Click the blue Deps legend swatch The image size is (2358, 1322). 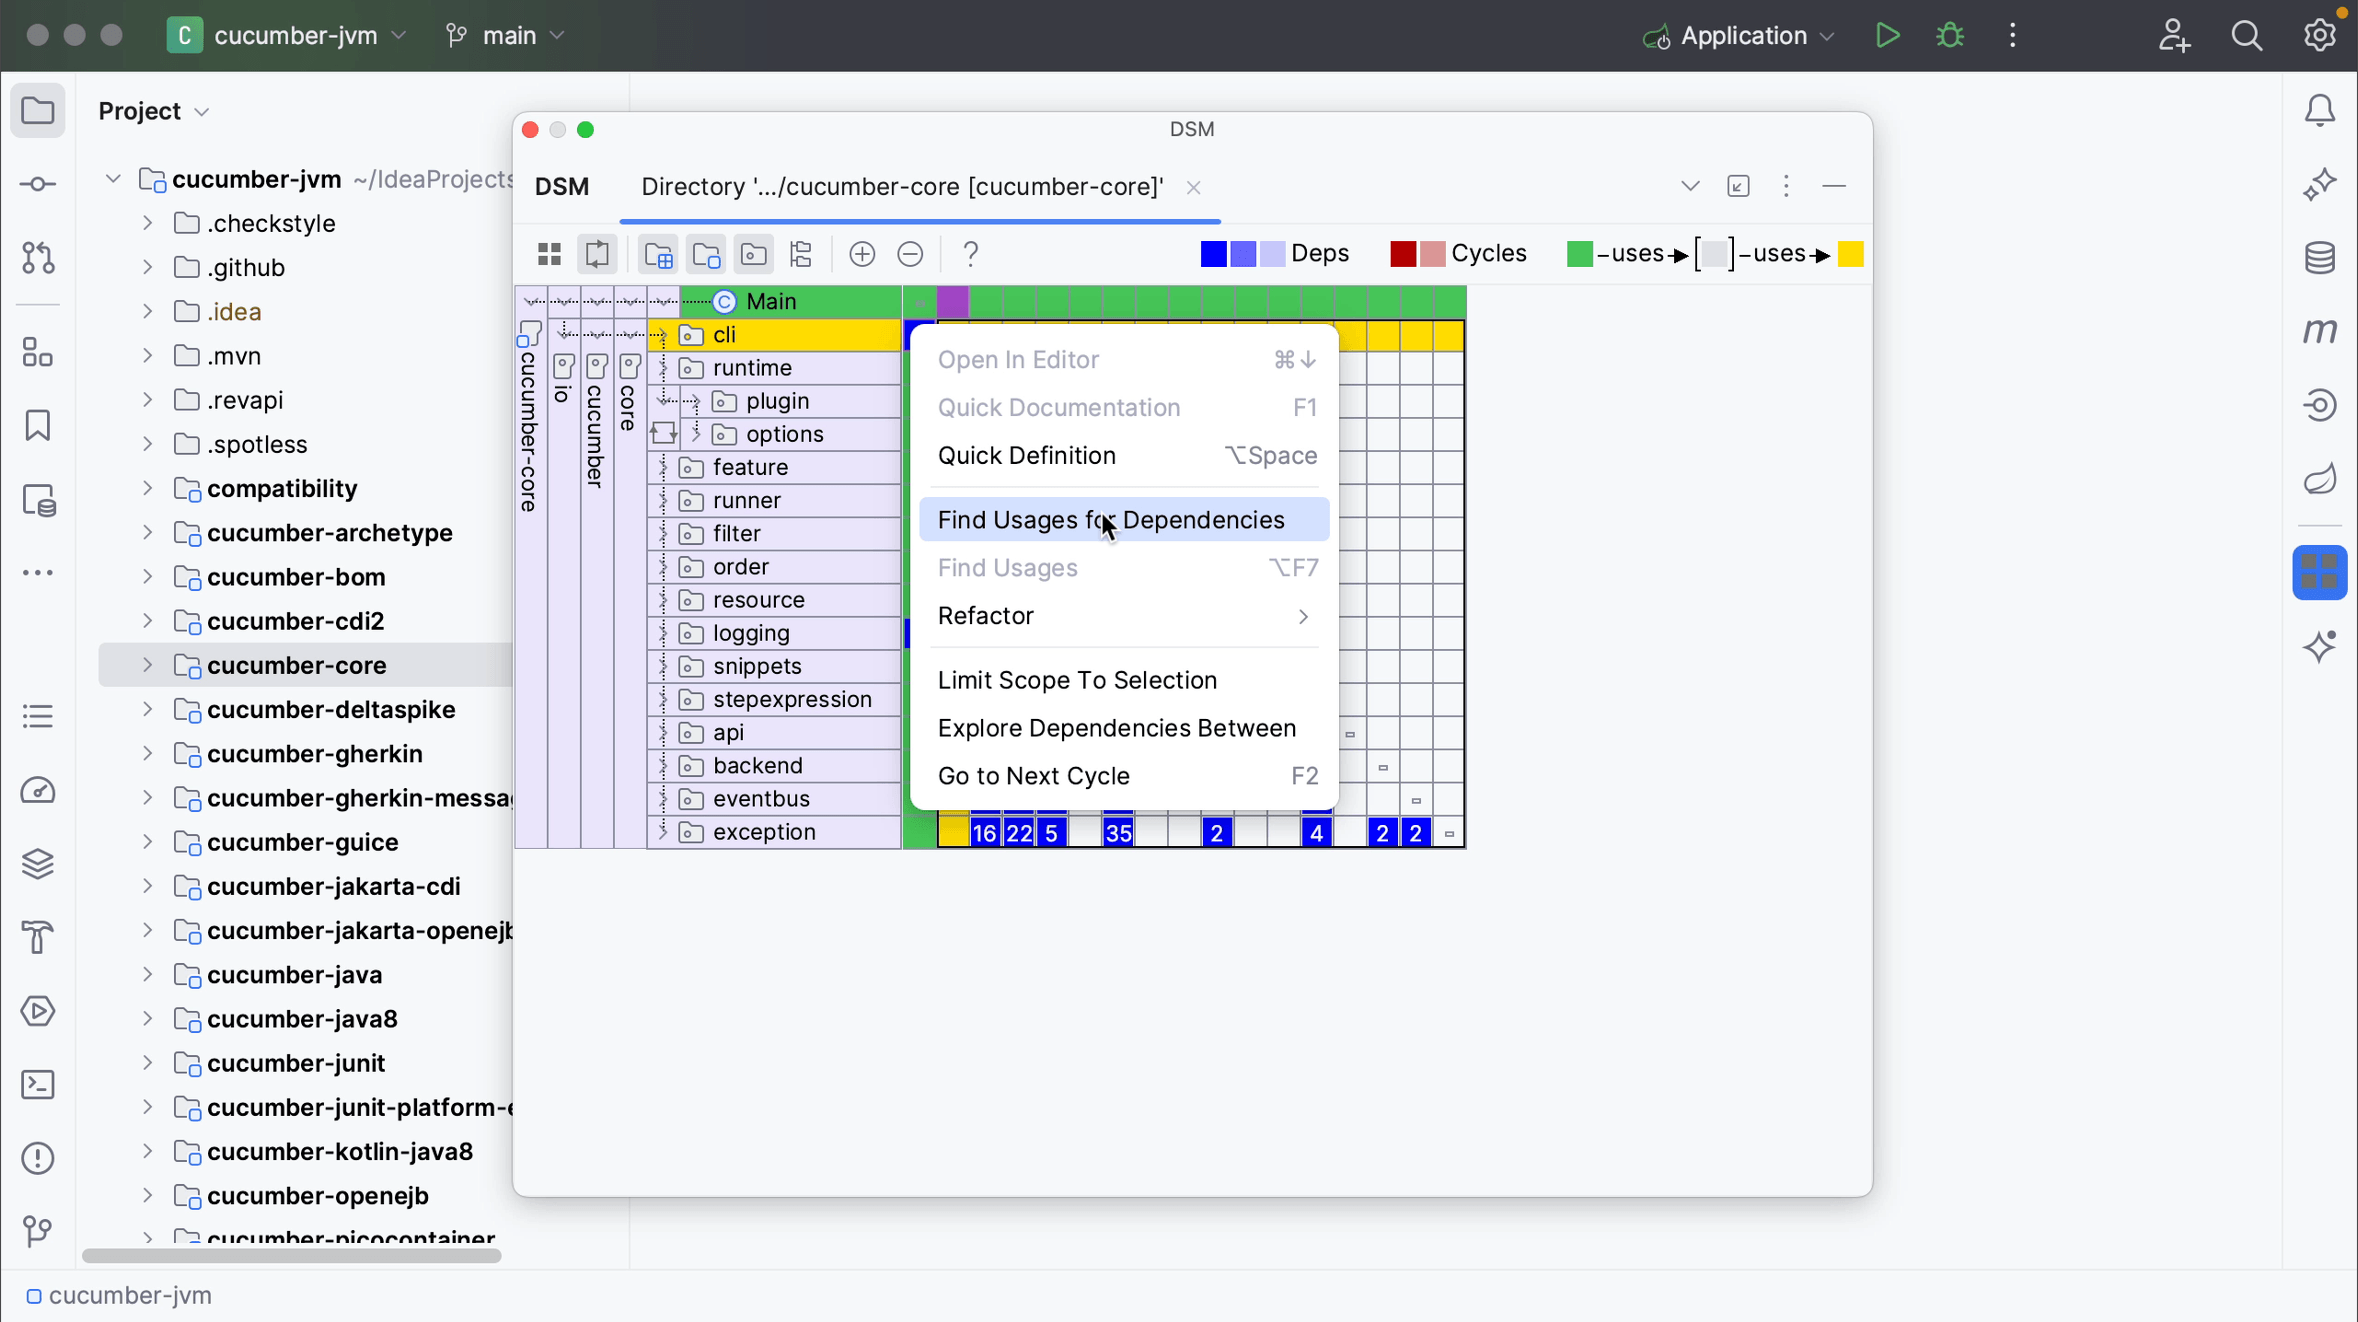(x=1214, y=254)
